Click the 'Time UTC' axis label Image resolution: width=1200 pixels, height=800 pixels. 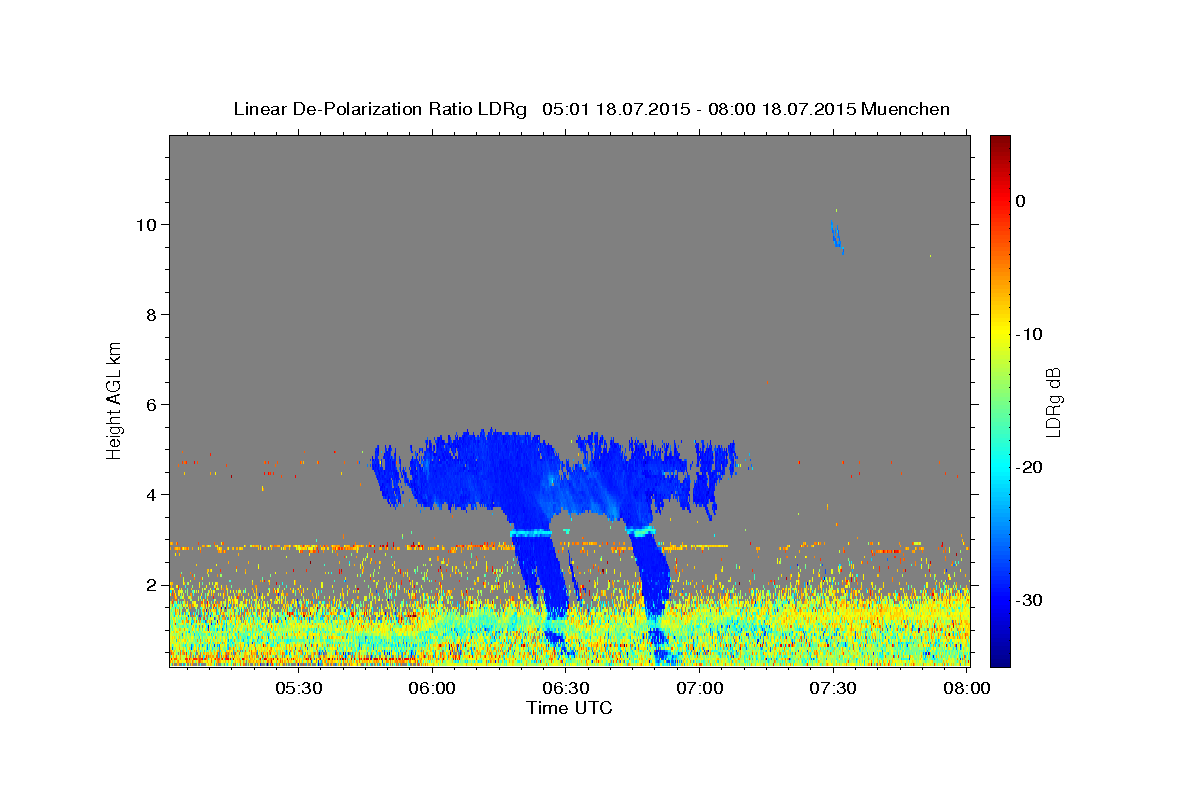pos(569,708)
